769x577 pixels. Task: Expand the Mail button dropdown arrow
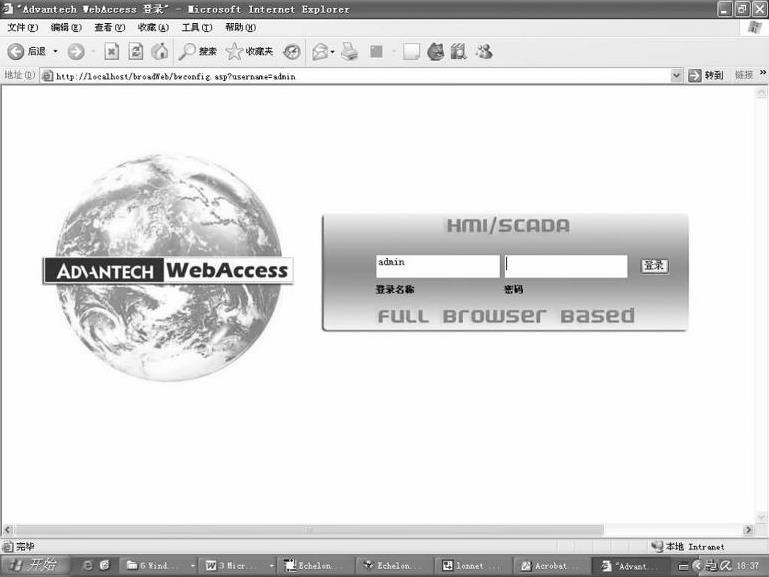(x=333, y=51)
